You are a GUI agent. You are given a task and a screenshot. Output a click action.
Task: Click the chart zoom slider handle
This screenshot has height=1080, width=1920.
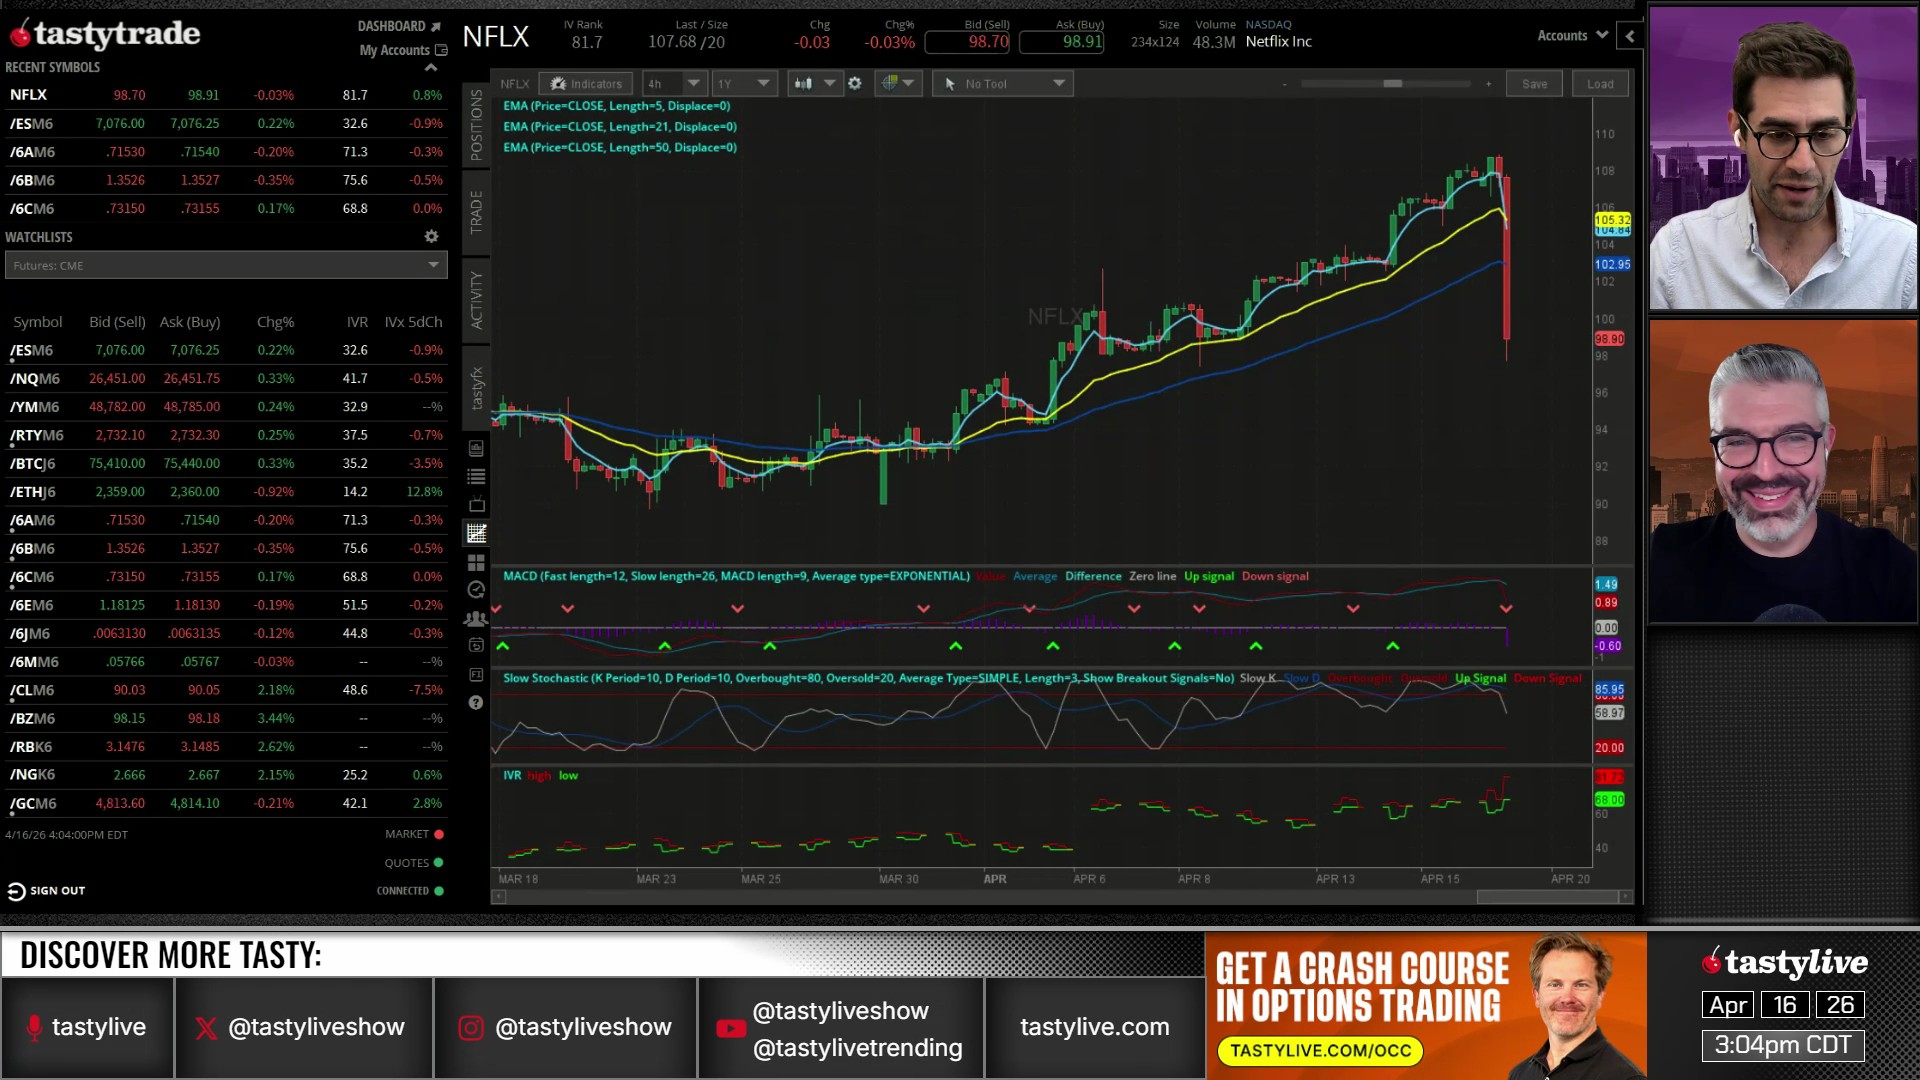1392,84
